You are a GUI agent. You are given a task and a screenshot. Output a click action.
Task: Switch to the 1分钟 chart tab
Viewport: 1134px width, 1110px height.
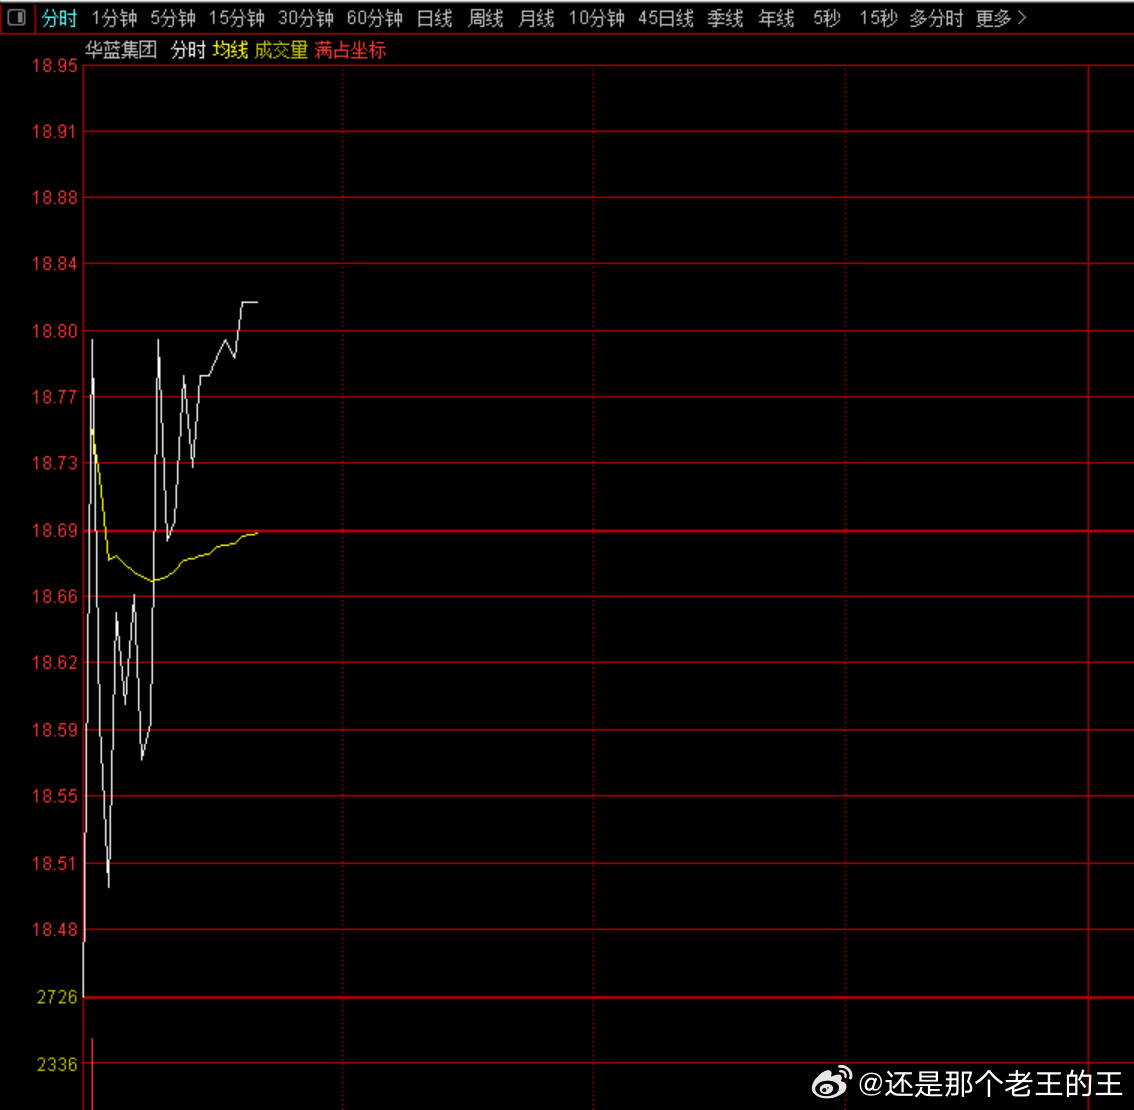point(114,18)
